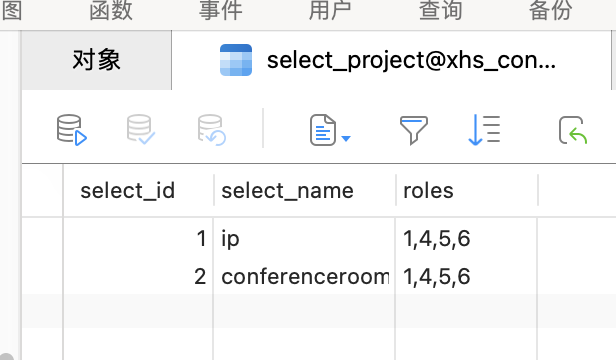Open the 函数 toolbar item
616x360 pixels.
coord(111,10)
